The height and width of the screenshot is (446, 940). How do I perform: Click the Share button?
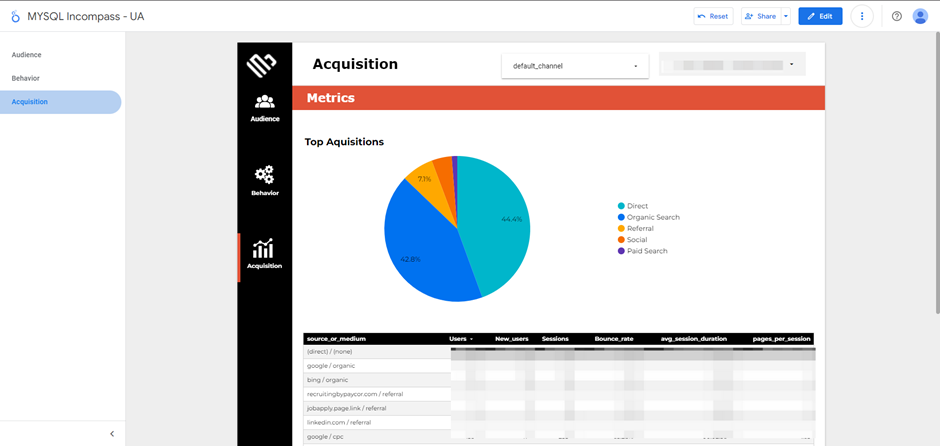[761, 16]
